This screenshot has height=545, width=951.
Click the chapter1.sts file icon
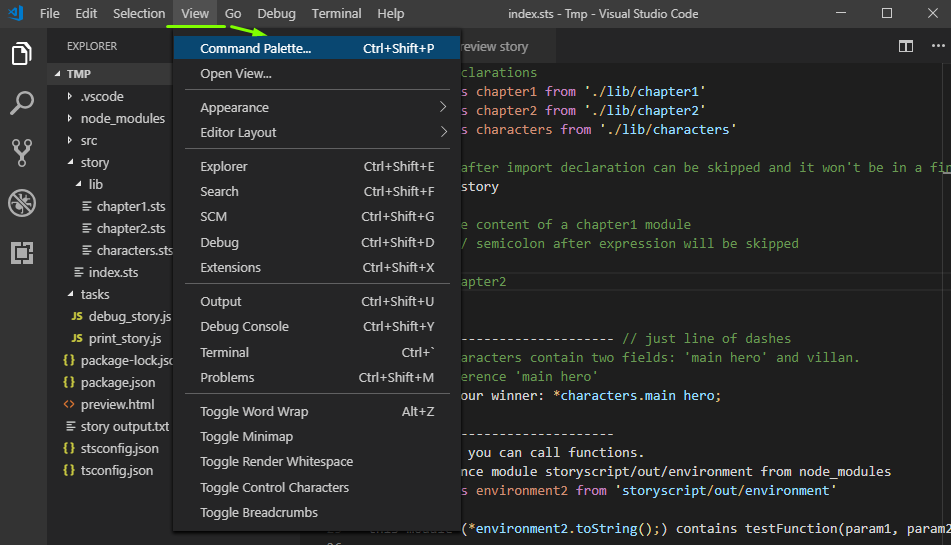[x=87, y=207]
